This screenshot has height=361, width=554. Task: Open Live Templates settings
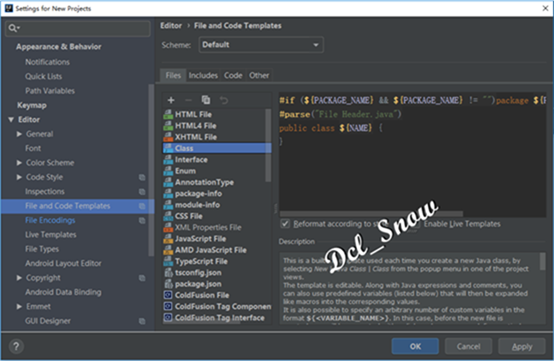pyautogui.click(x=51, y=235)
